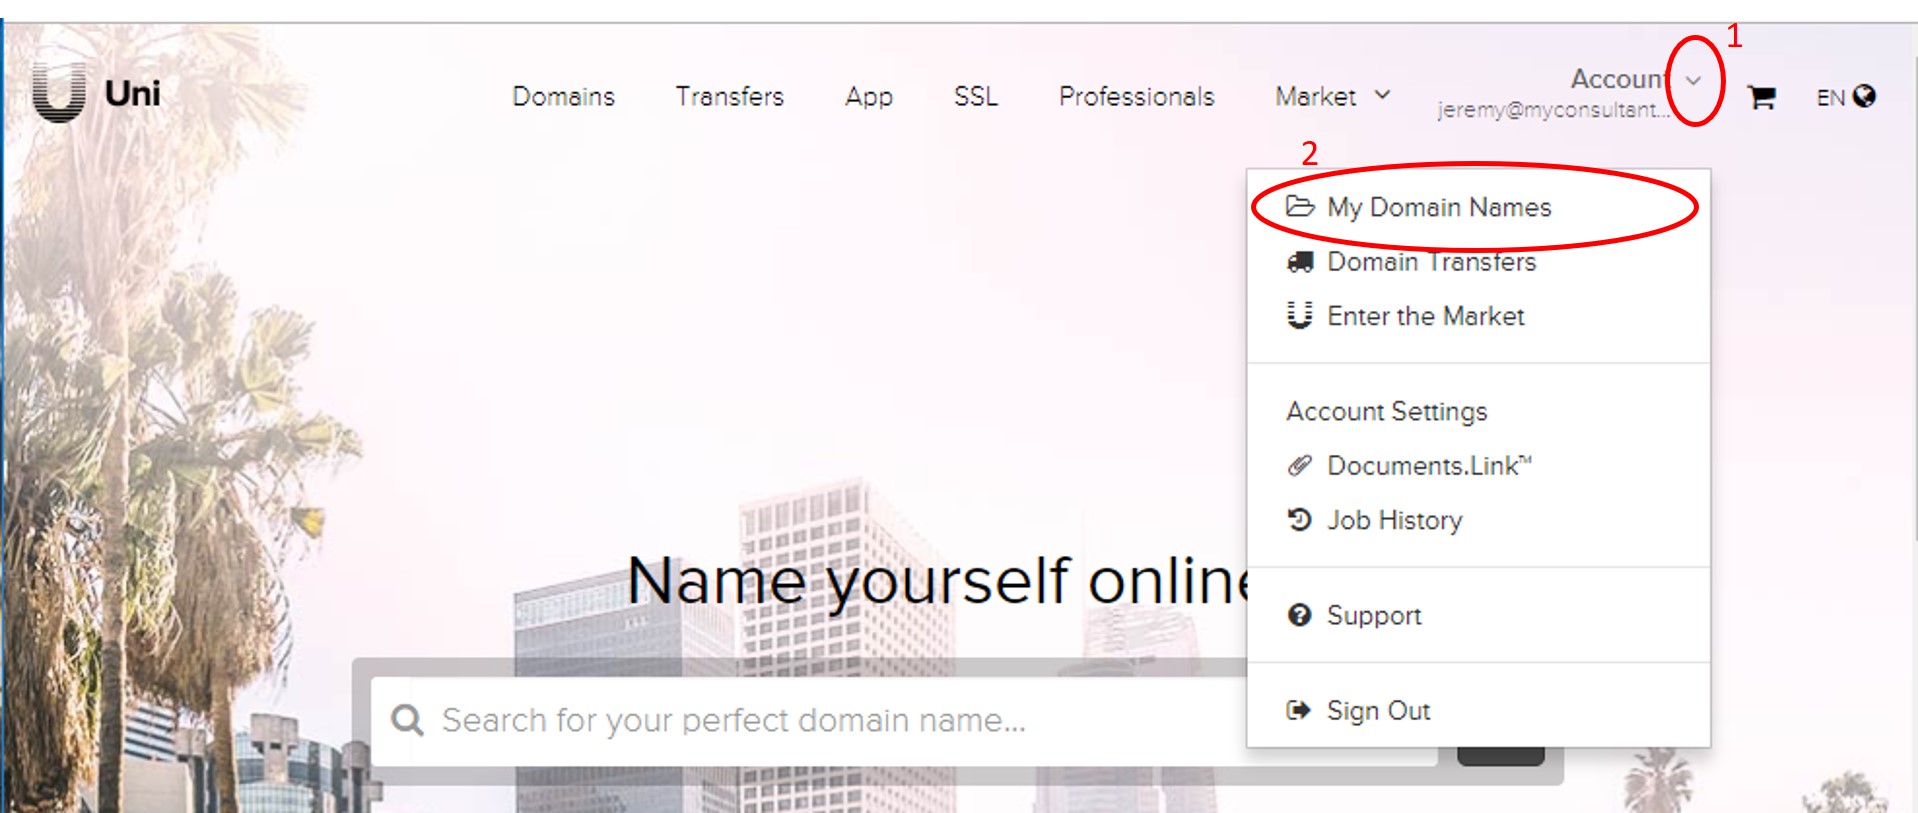Open the Domains menu item

pos(563,96)
